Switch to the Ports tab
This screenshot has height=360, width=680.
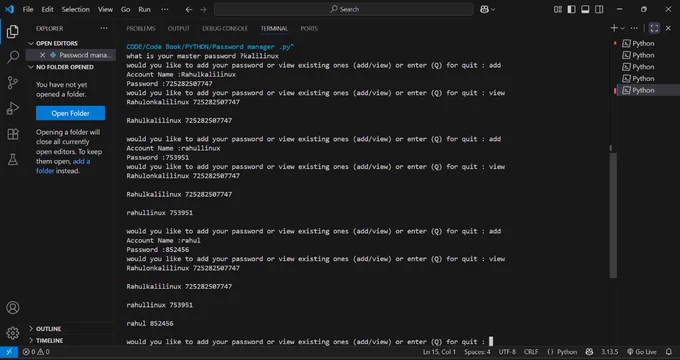[x=309, y=29]
